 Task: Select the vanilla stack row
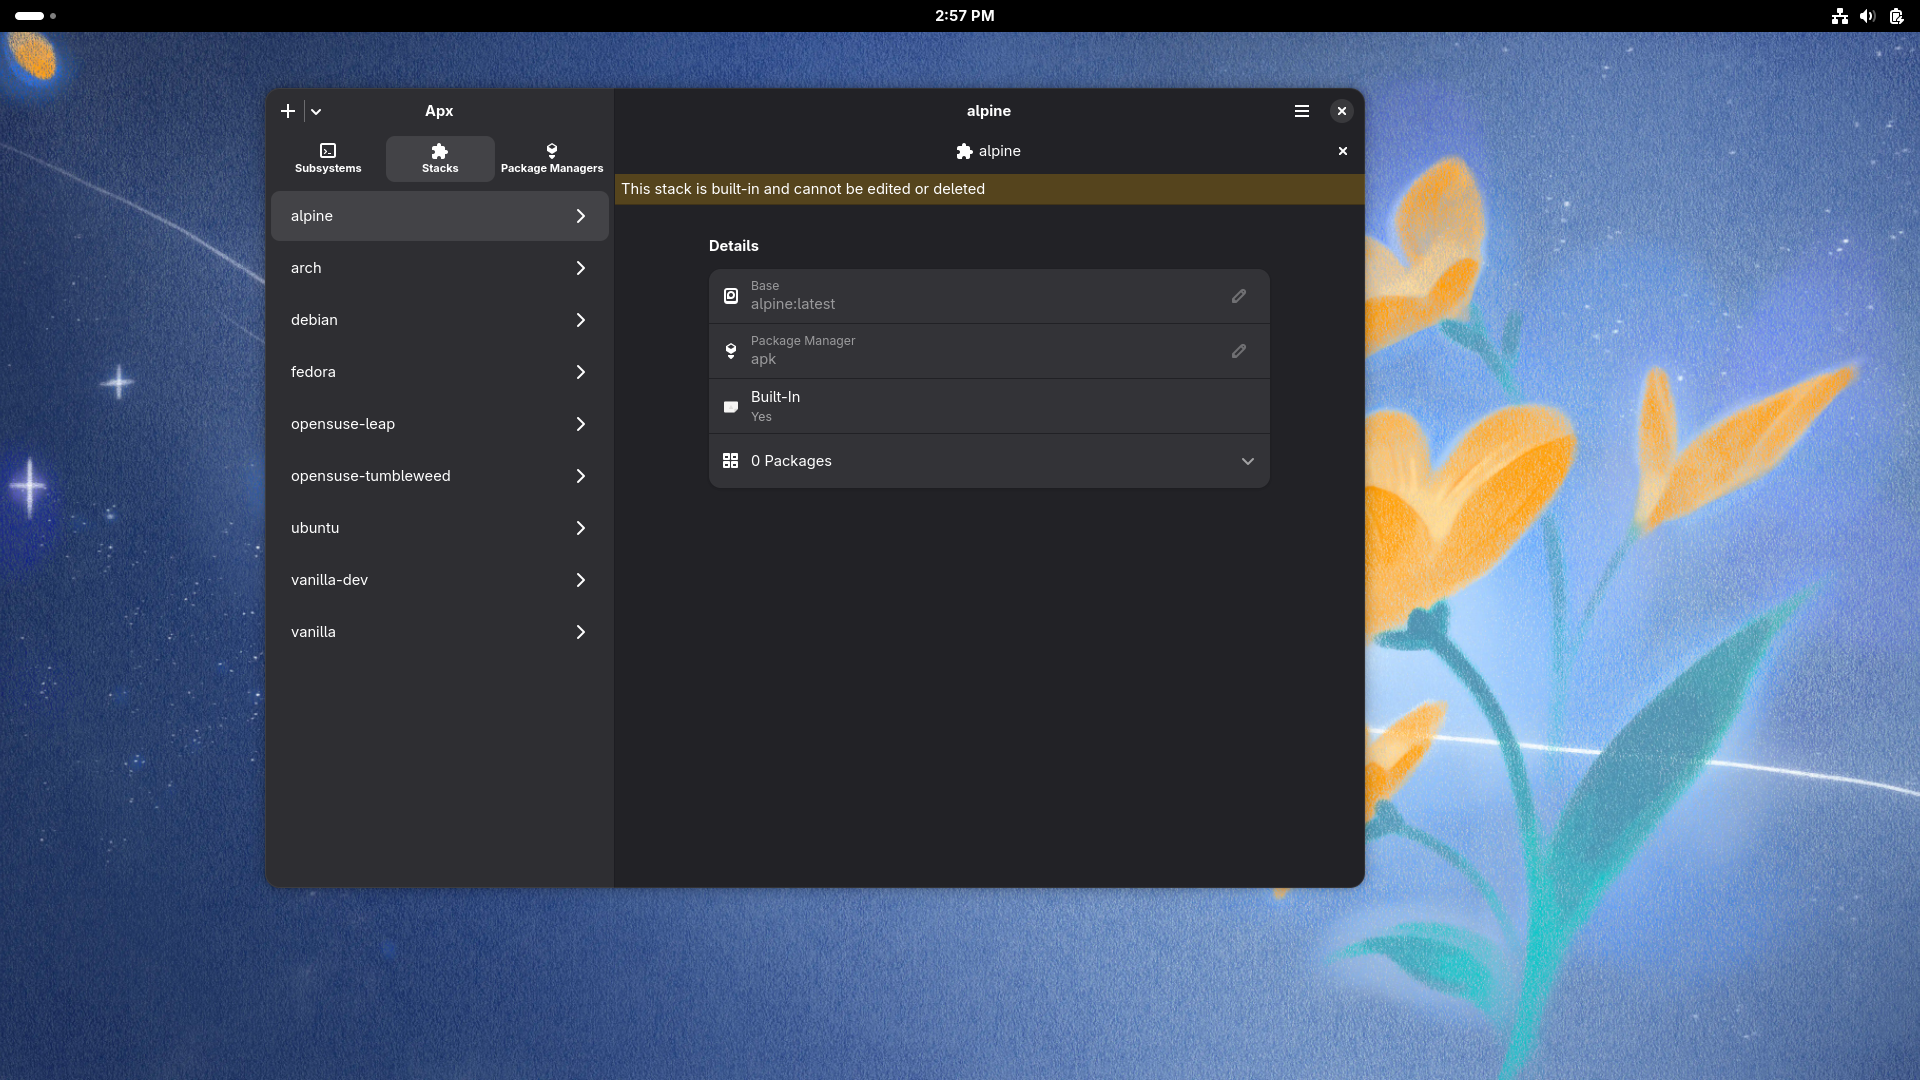pos(440,632)
